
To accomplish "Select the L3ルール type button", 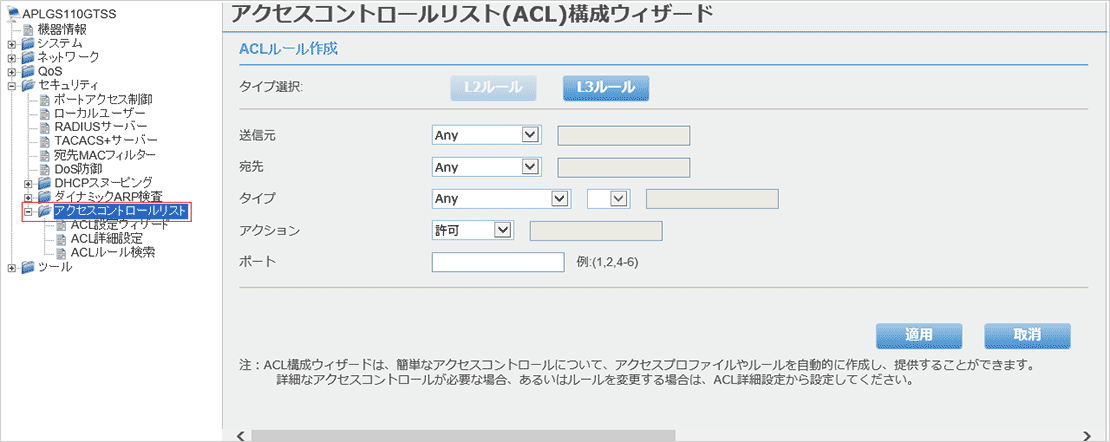I will [x=606, y=88].
